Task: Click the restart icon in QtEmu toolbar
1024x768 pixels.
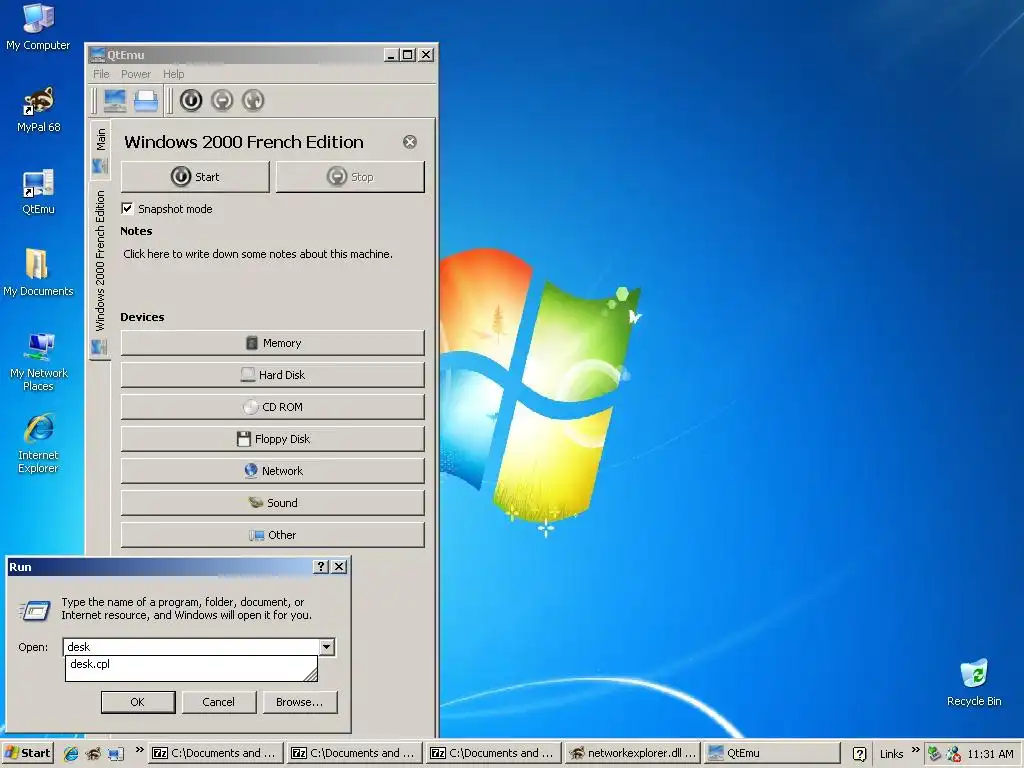Action: (253, 101)
